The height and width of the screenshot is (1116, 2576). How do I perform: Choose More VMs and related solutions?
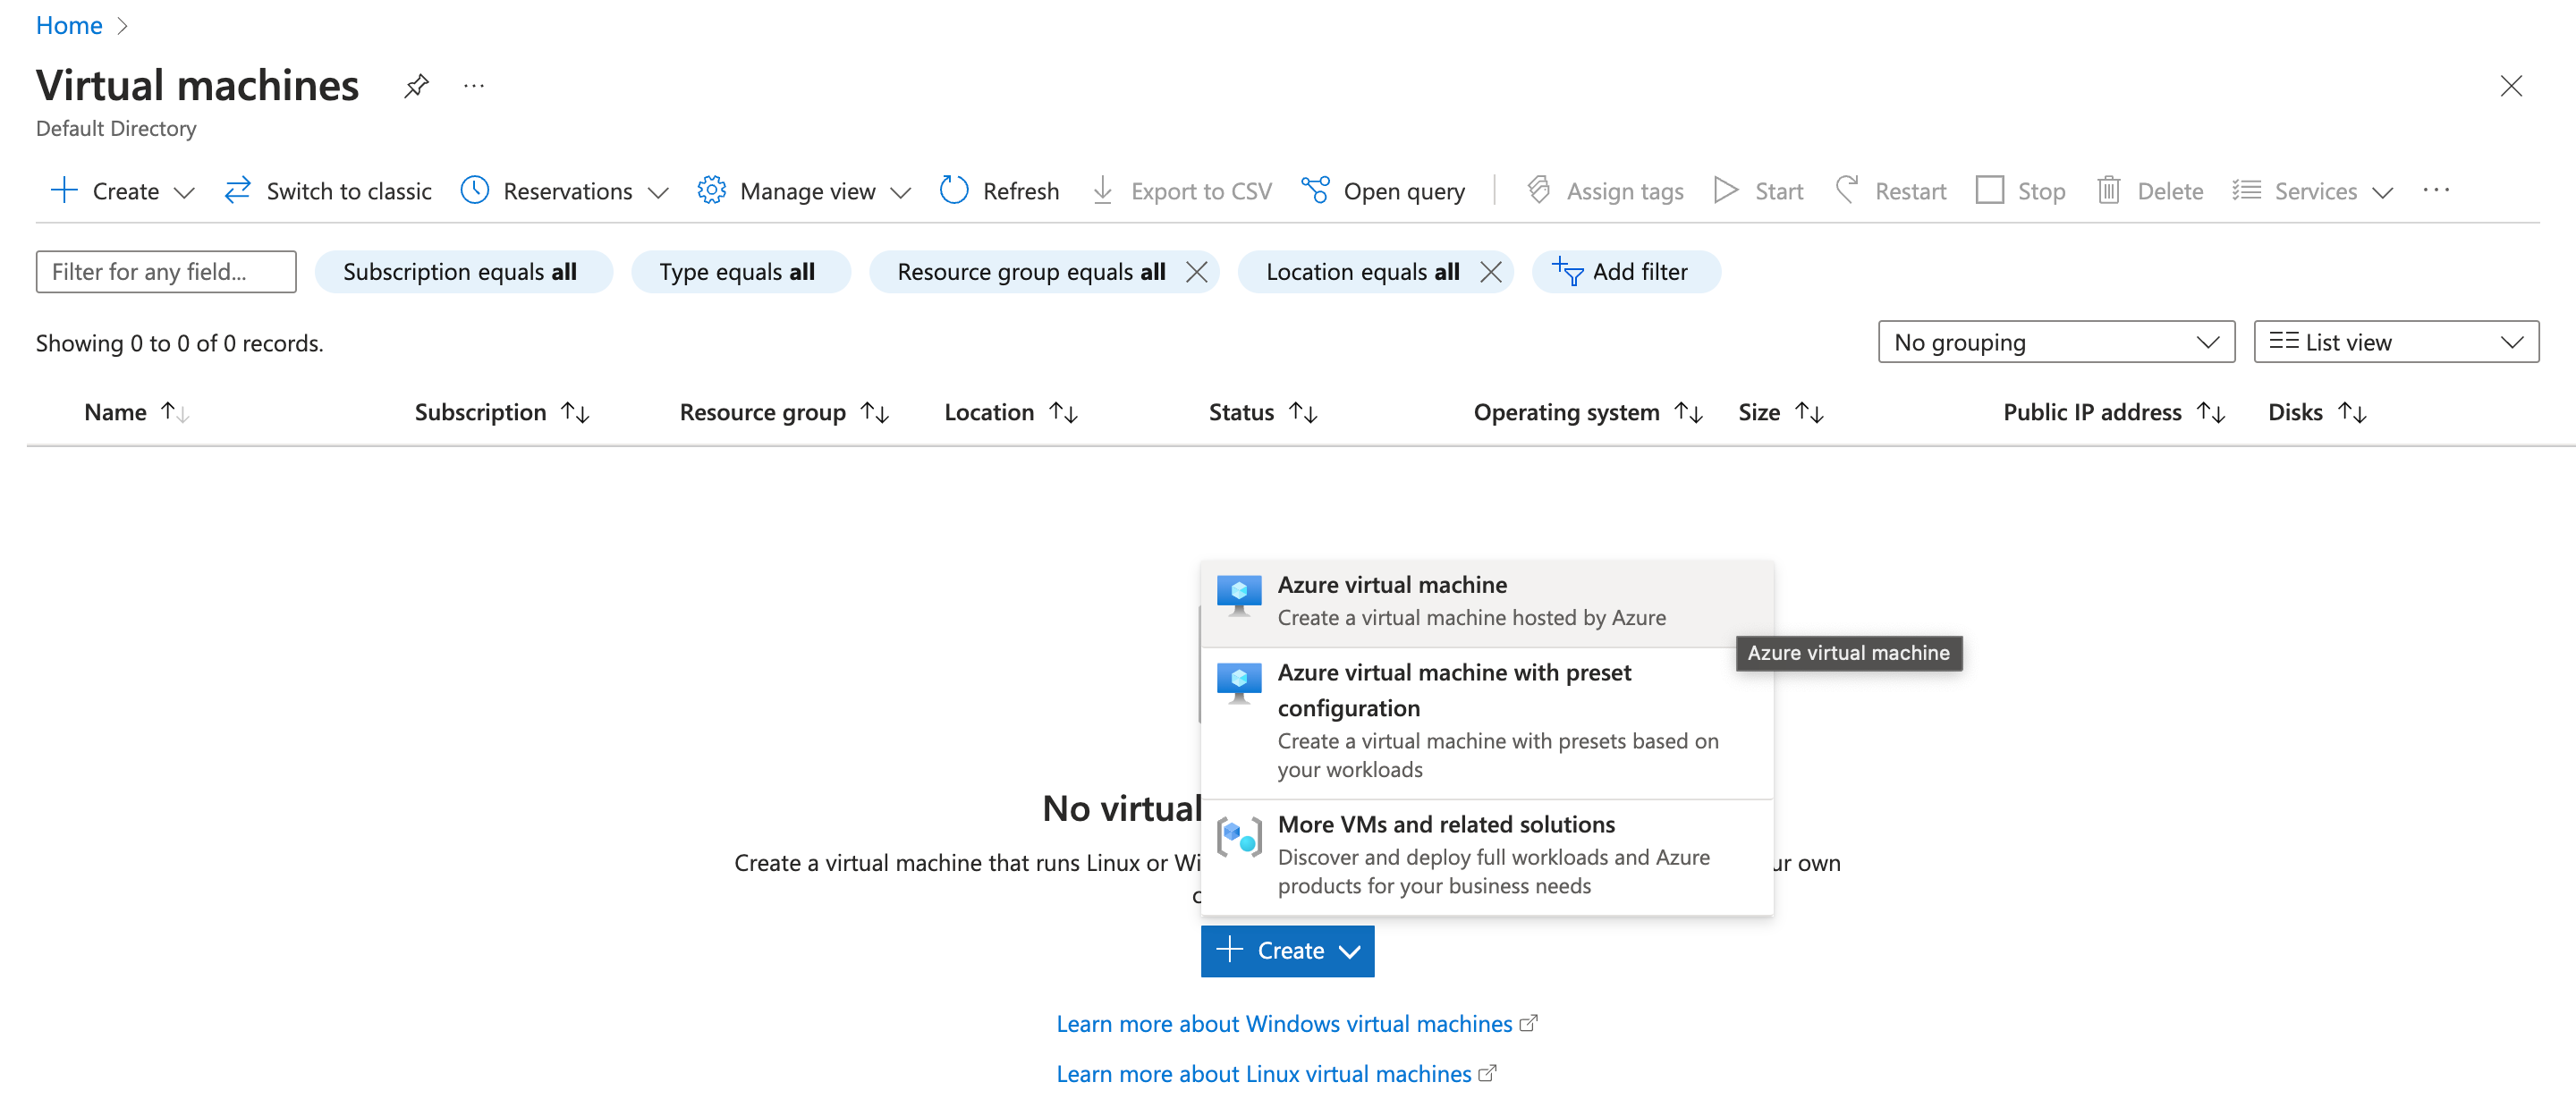coord(1445,824)
